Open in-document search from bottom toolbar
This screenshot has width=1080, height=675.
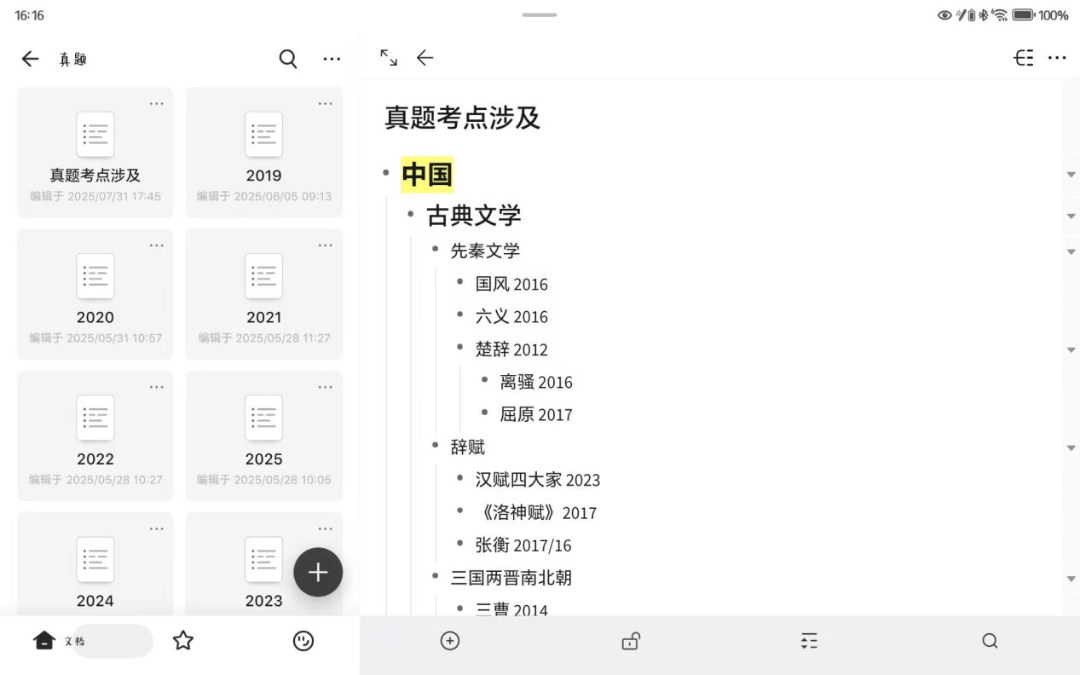(989, 641)
